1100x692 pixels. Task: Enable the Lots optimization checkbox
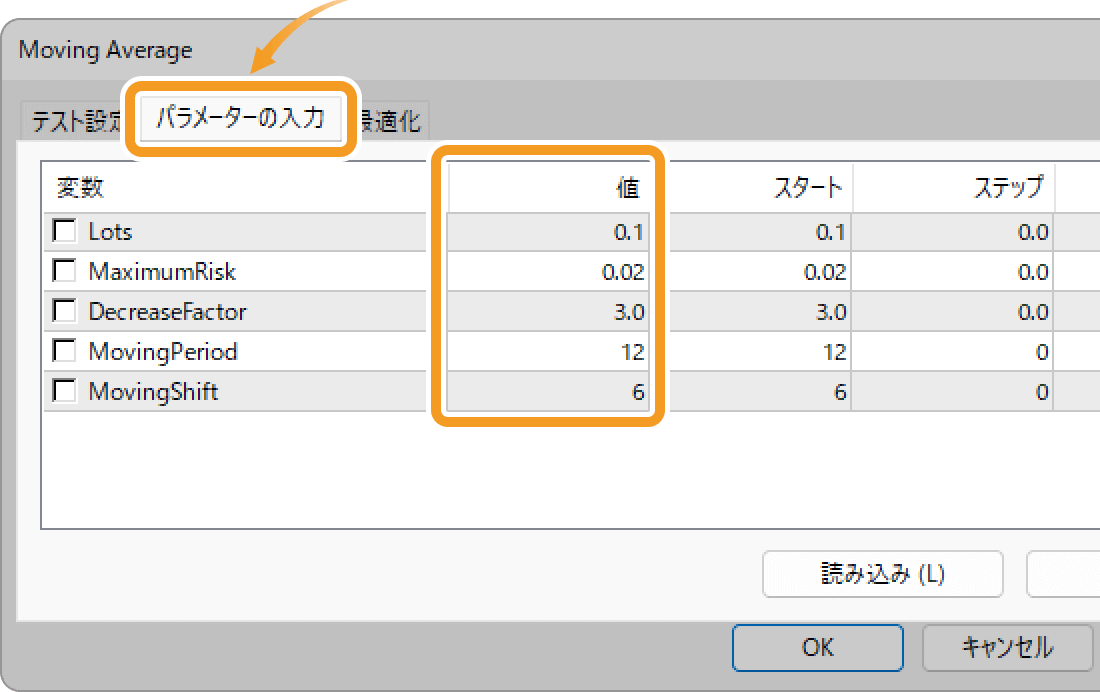click(x=65, y=230)
